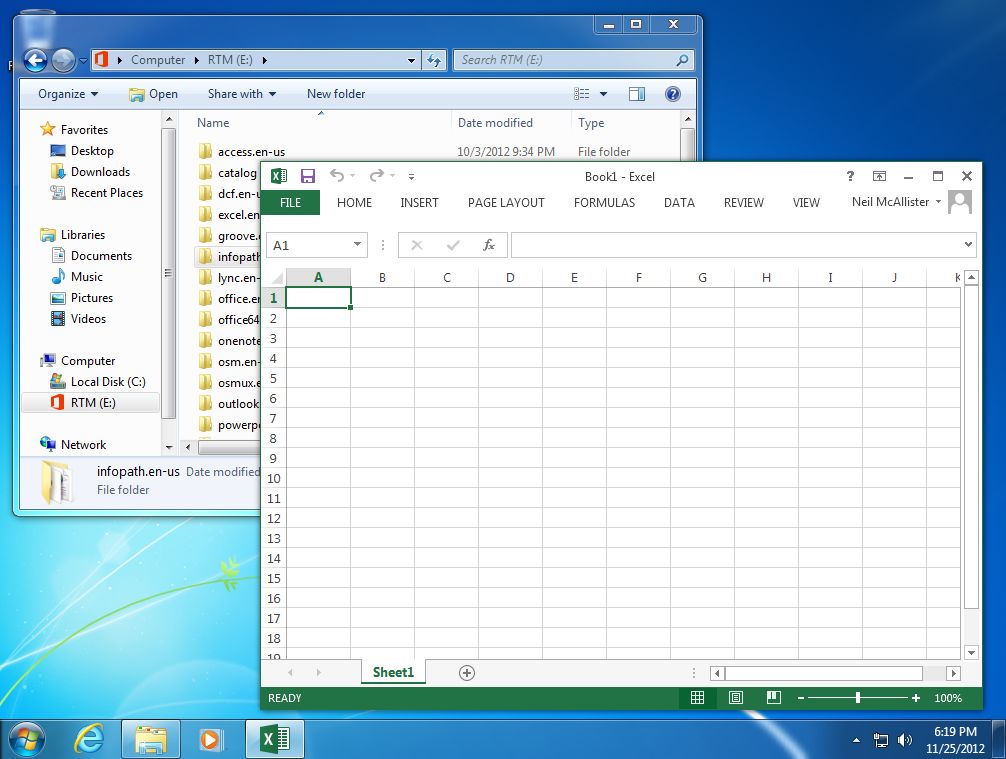
Task: Click the Excel horizontal scrollbar right arrow
Action: point(953,673)
